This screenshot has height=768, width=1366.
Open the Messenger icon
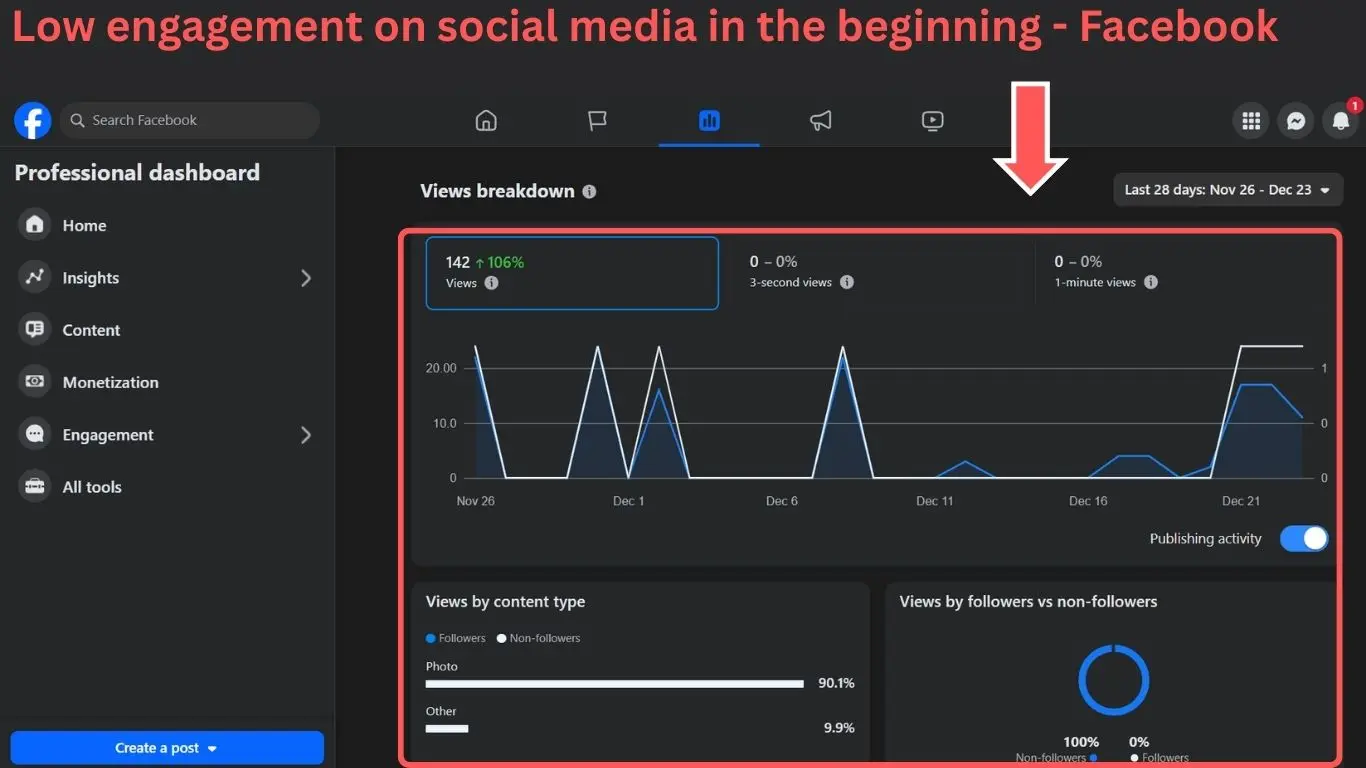[x=1296, y=121]
